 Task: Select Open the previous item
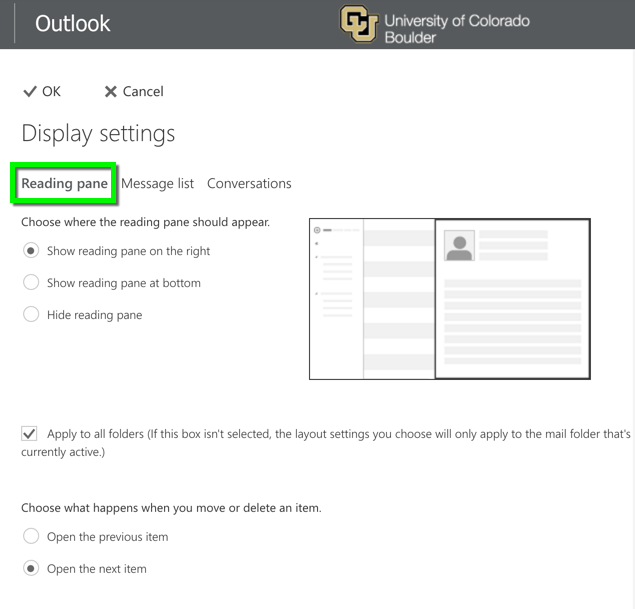31,536
